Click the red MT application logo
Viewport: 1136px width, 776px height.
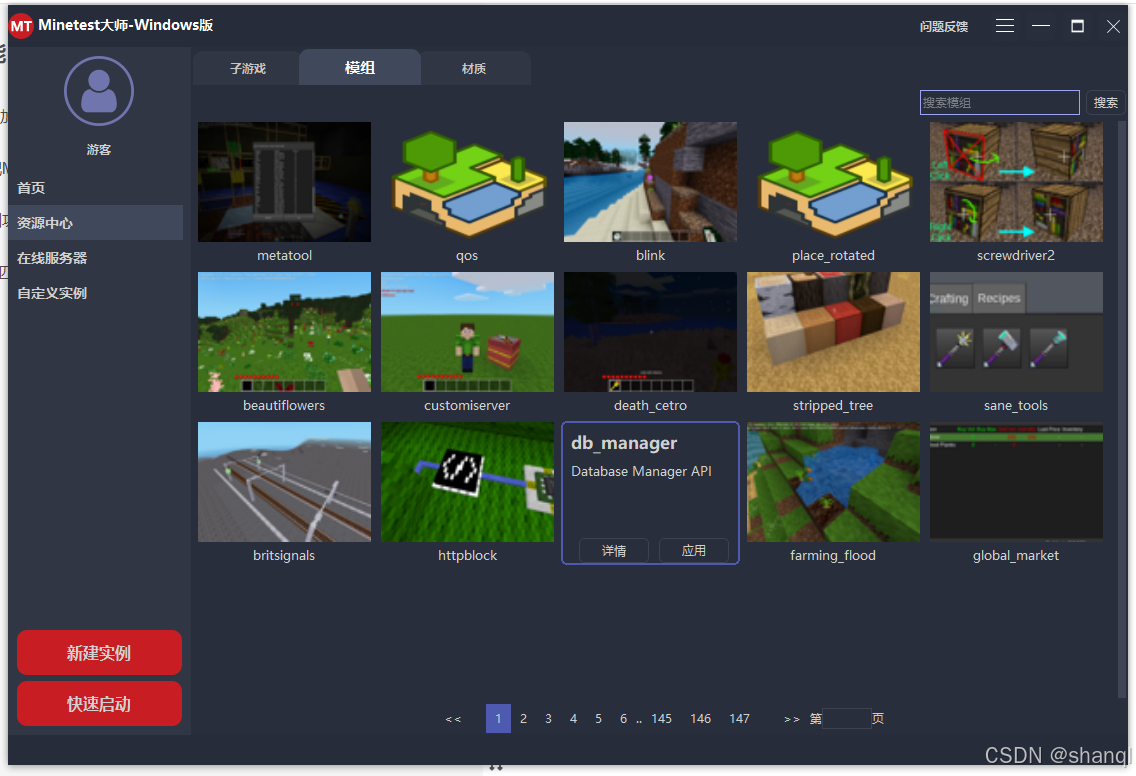21,27
